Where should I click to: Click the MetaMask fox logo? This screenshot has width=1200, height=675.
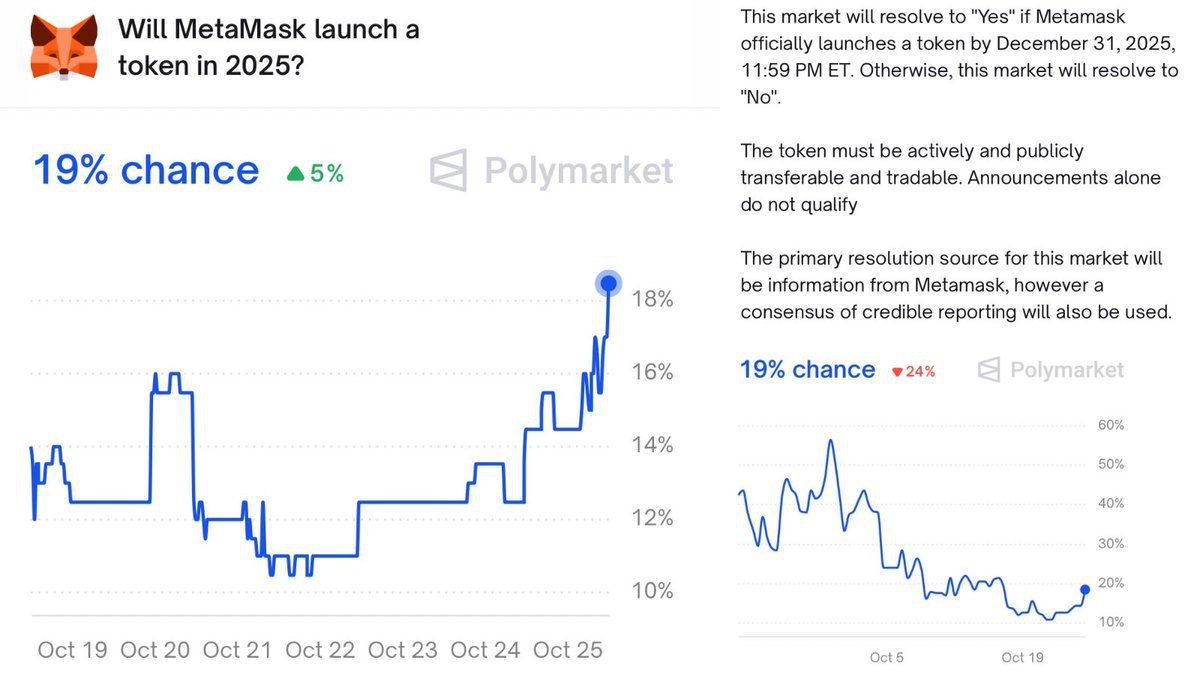[x=64, y=47]
